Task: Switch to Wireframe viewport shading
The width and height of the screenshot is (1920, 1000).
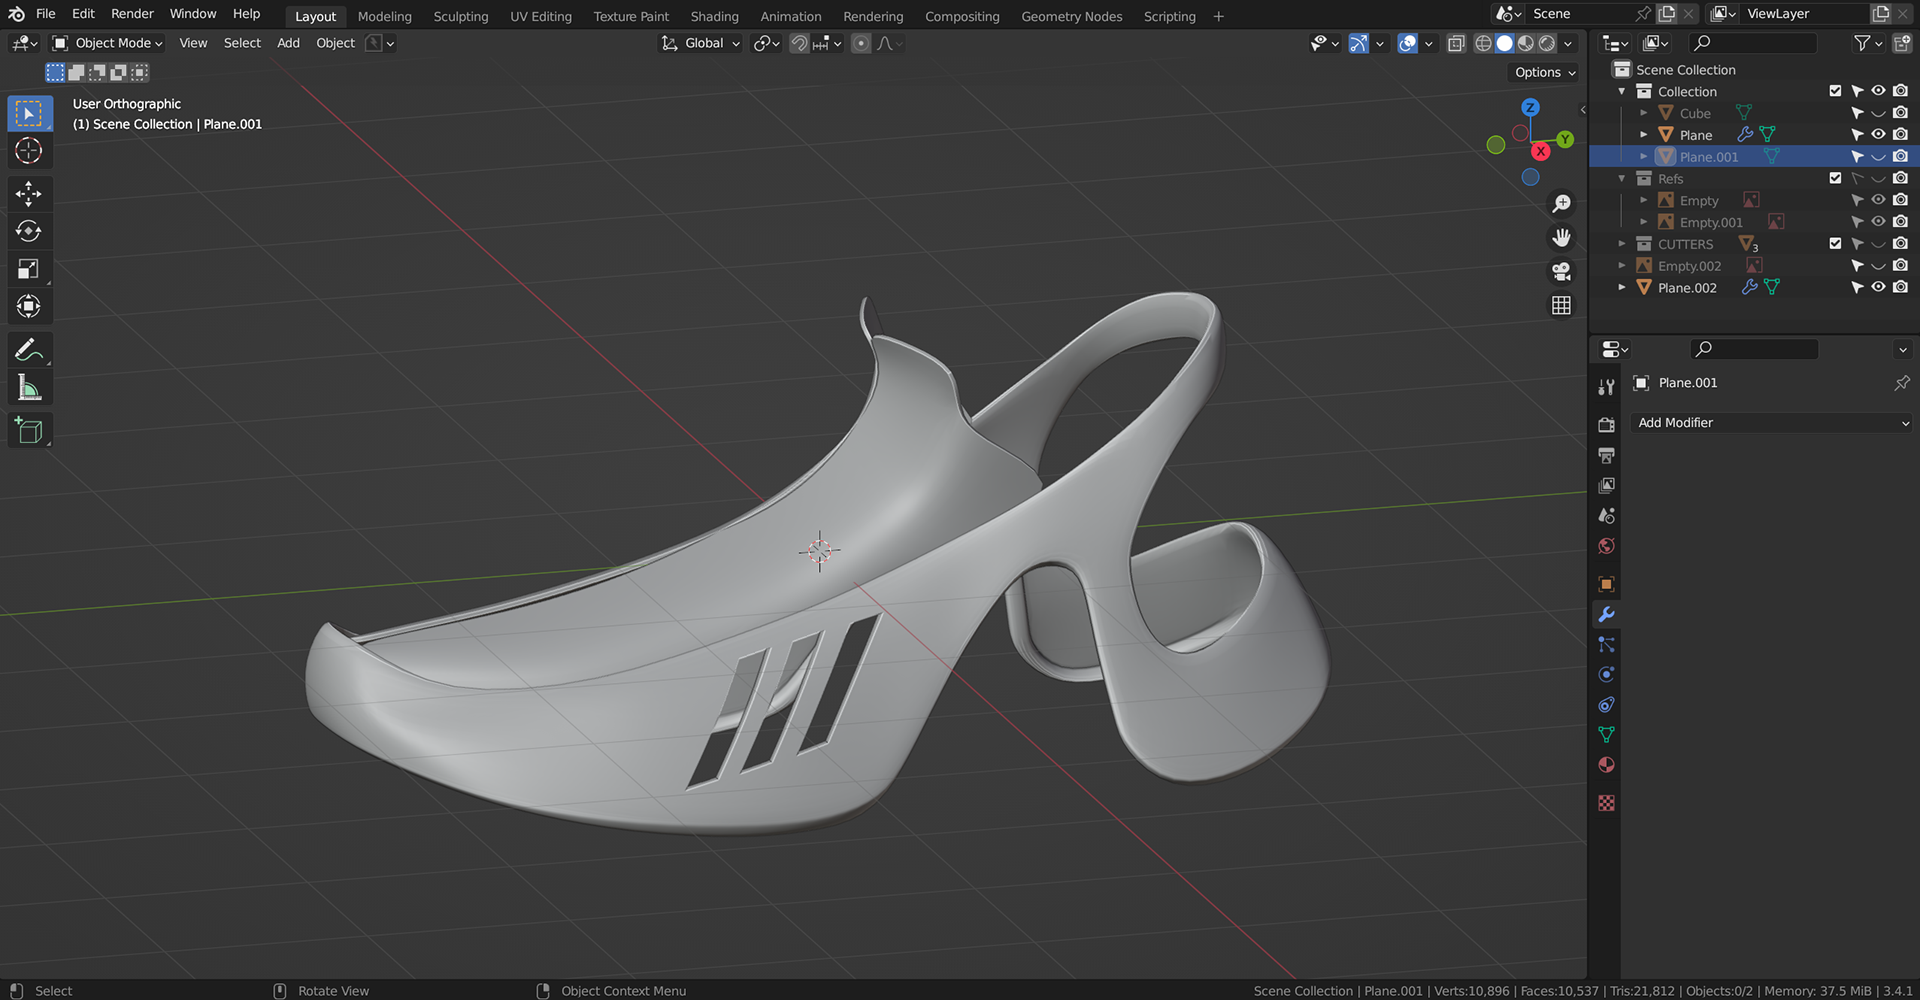Action: point(1483,43)
